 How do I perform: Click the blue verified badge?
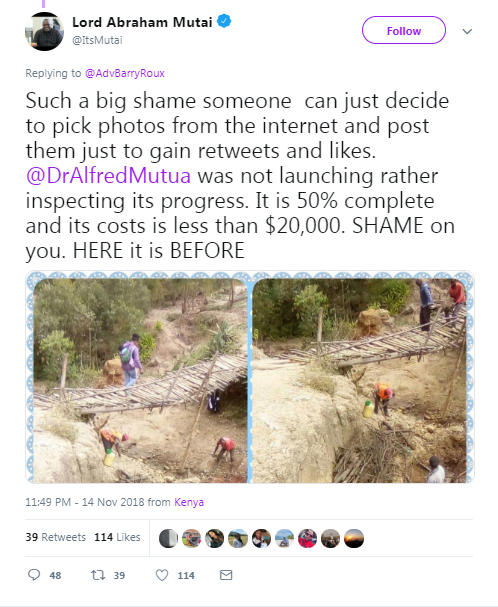pos(224,21)
